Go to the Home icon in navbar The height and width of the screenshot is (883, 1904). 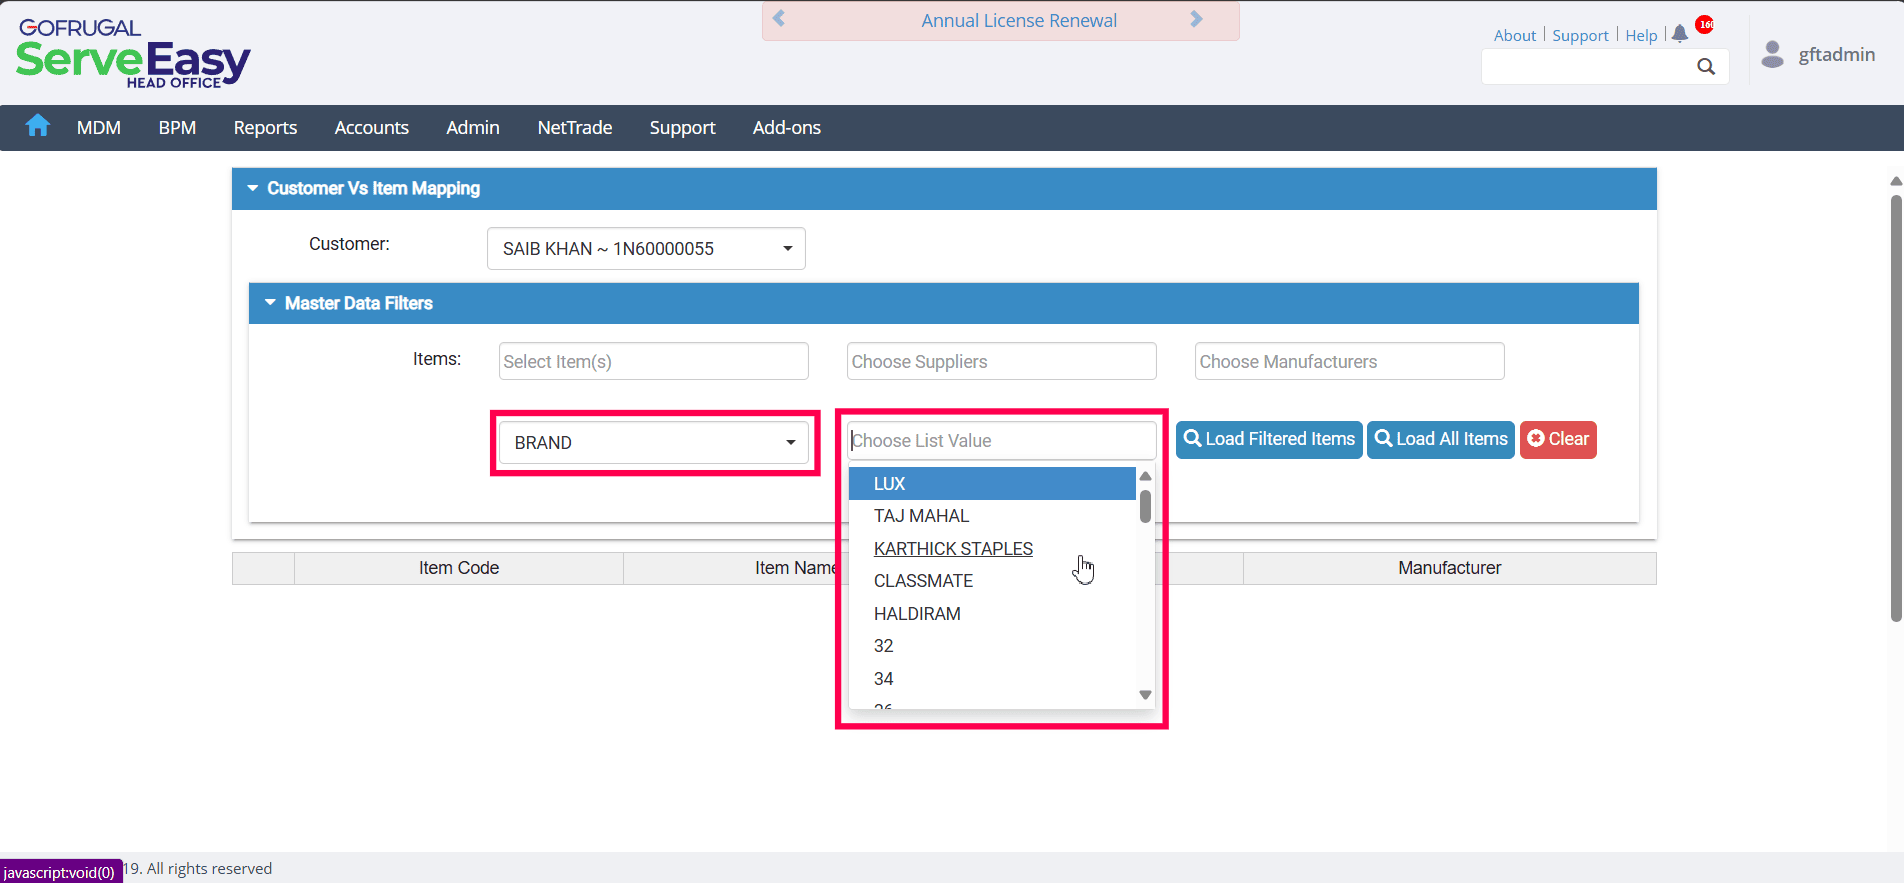tap(38, 126)
